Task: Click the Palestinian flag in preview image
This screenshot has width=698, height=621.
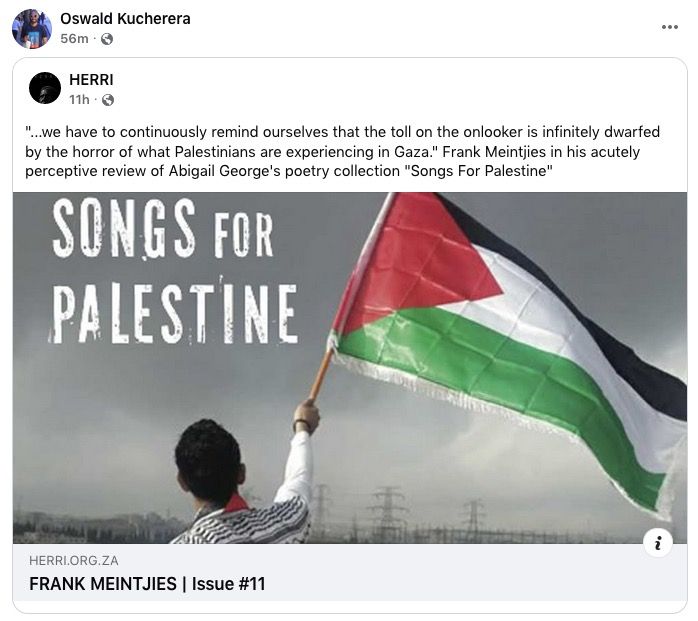Action: coord(500,330)
